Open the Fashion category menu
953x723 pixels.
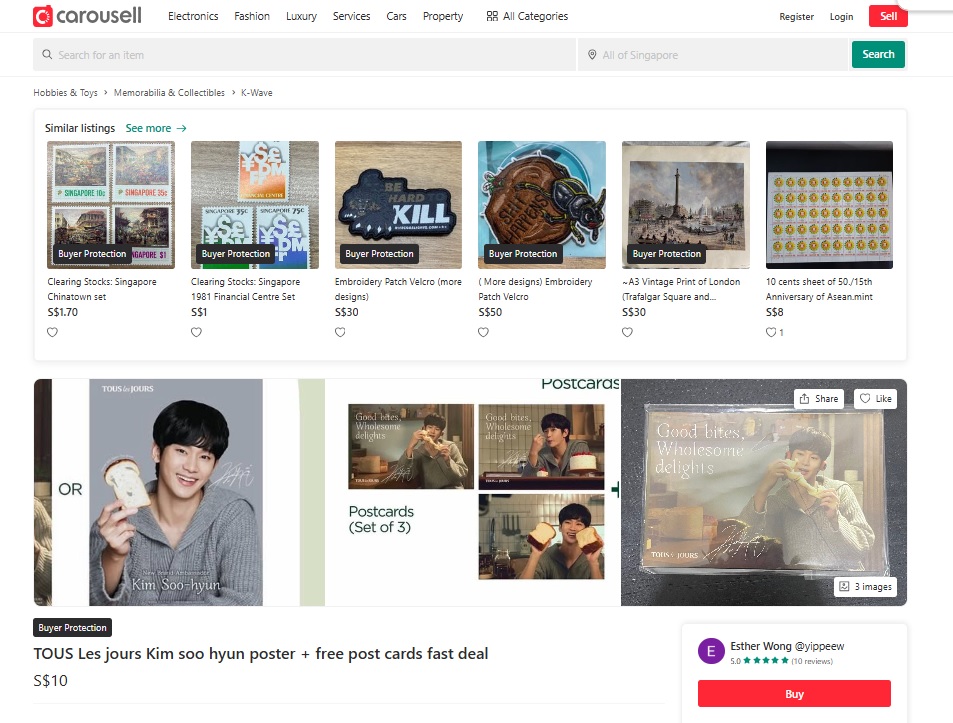coord(252,16)
